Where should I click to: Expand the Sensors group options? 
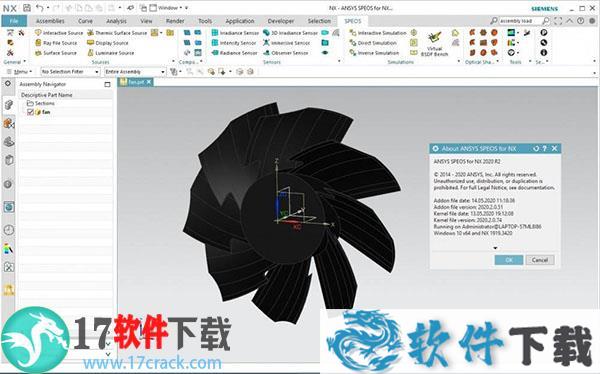tap(339, 61)
